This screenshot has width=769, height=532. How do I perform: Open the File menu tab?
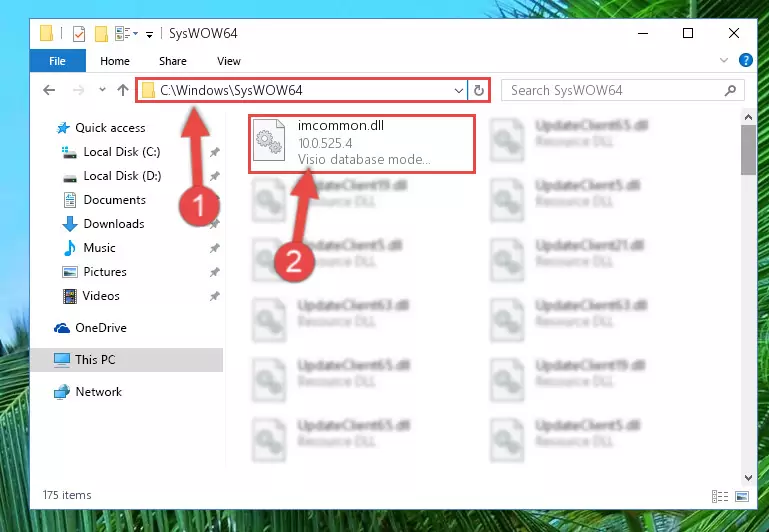click(57, 61)
